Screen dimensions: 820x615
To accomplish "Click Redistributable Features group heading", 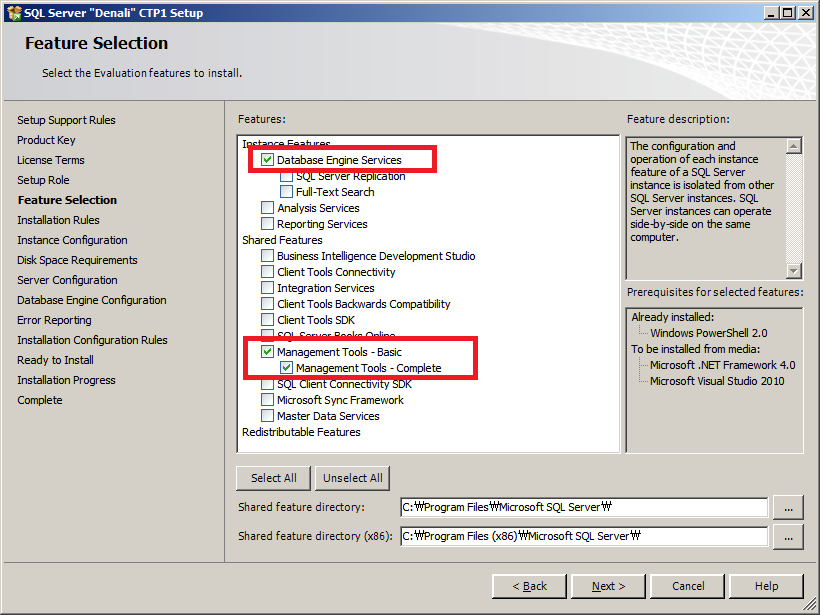I will [x=301, y=432].
